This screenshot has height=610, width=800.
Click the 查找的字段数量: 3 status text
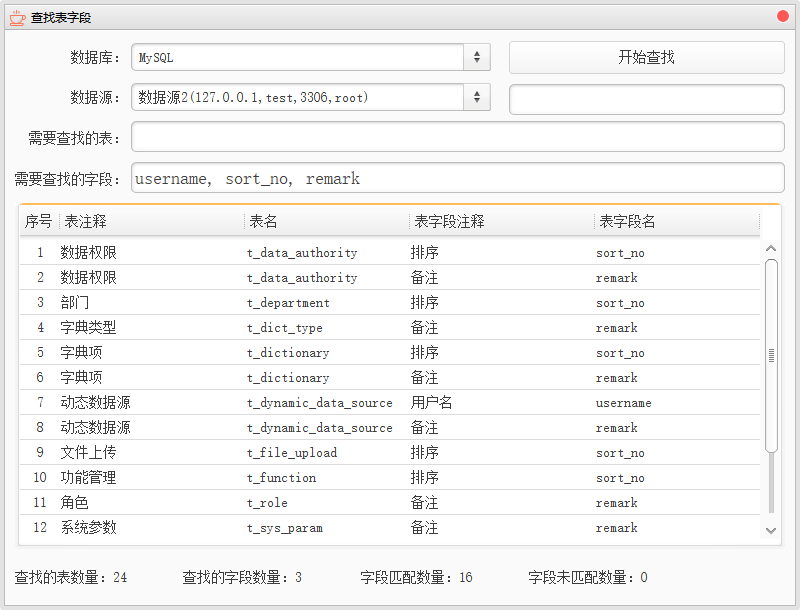242,577
